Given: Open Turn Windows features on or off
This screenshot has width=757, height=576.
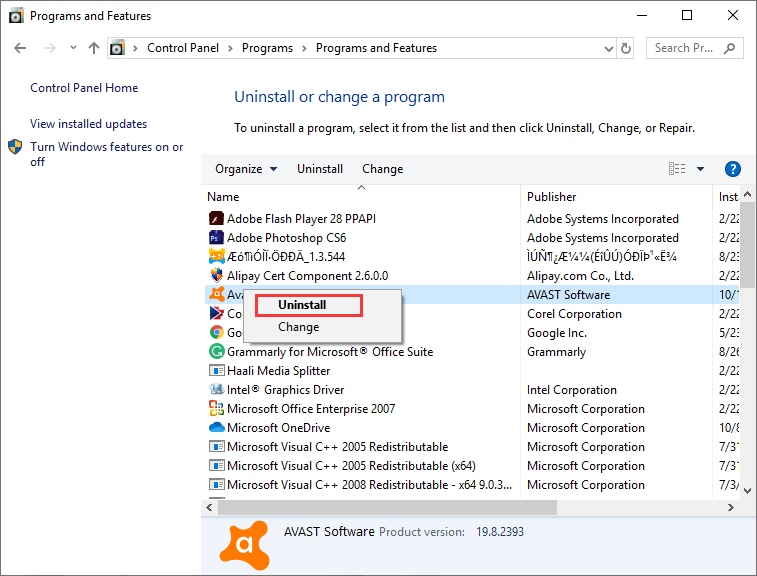Looking at the screenshot, I should click(x=106, y=154).
